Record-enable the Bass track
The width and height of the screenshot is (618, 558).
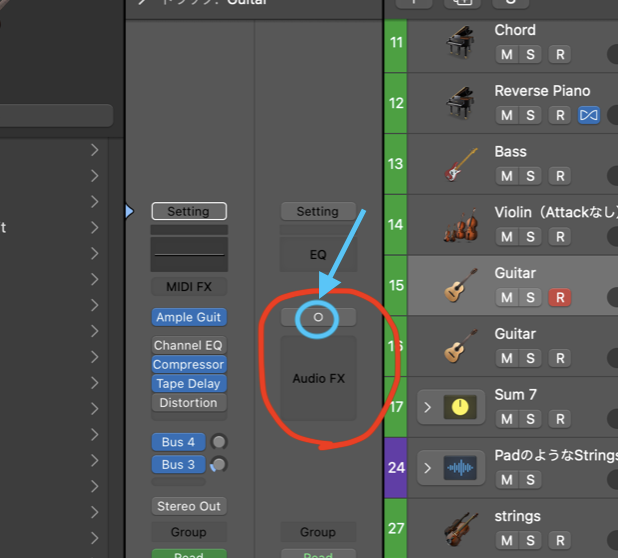[560, 176]
